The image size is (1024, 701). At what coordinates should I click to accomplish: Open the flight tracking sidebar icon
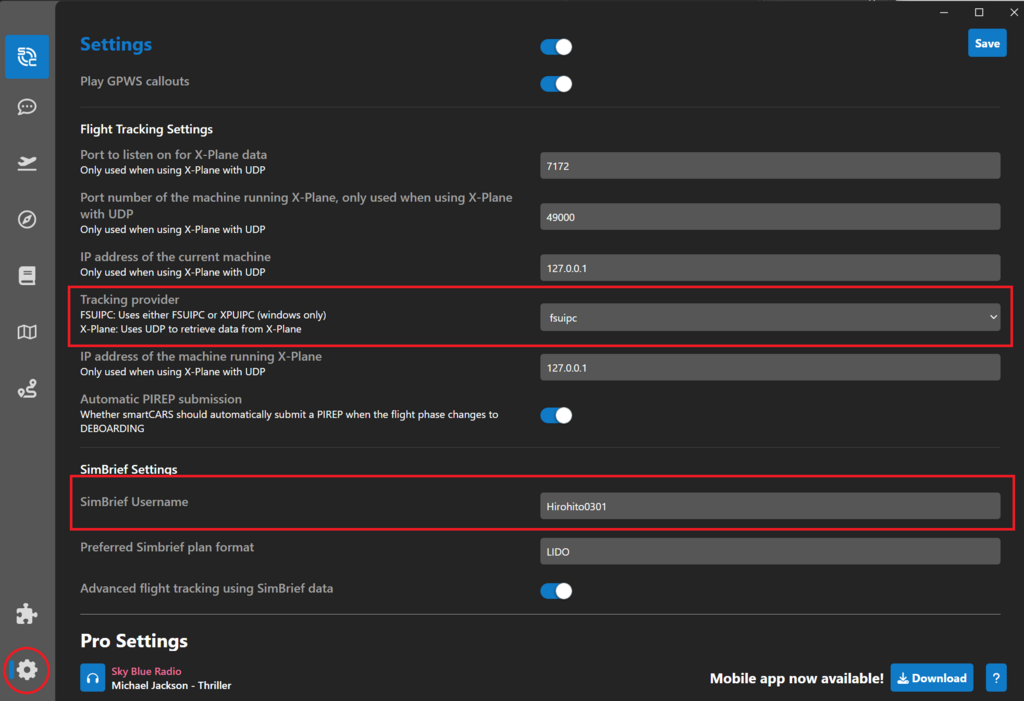(27, 57)
